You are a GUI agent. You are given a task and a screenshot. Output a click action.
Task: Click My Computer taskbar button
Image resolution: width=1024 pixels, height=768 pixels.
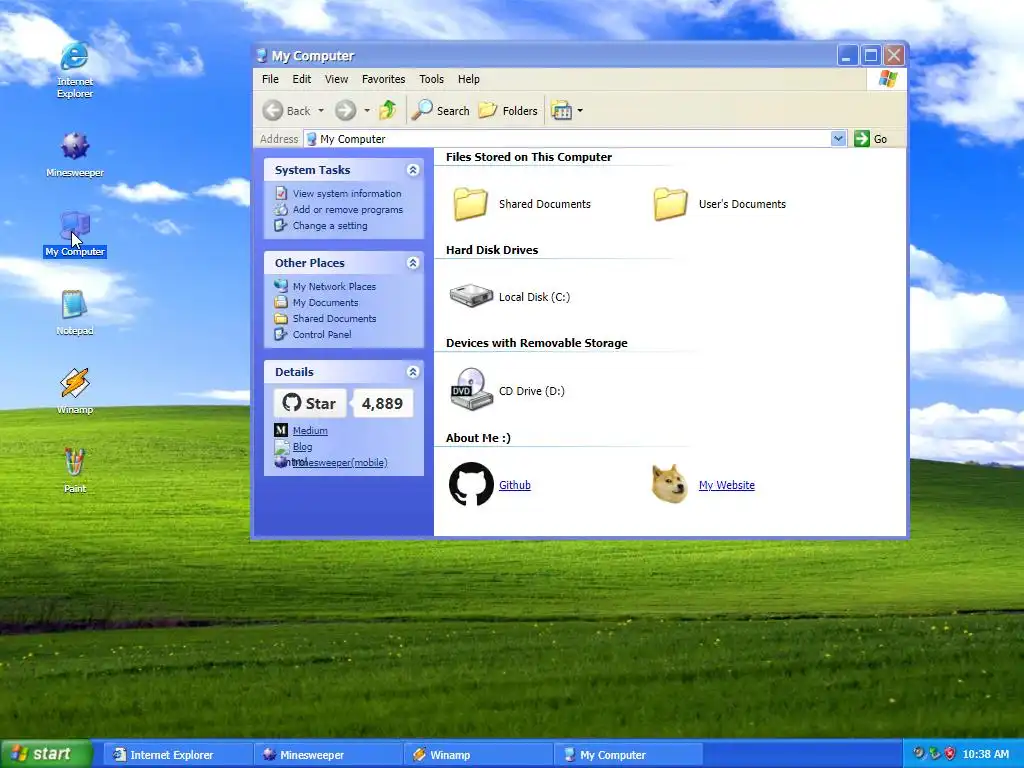pyautogui.click(x=629, y=755)
